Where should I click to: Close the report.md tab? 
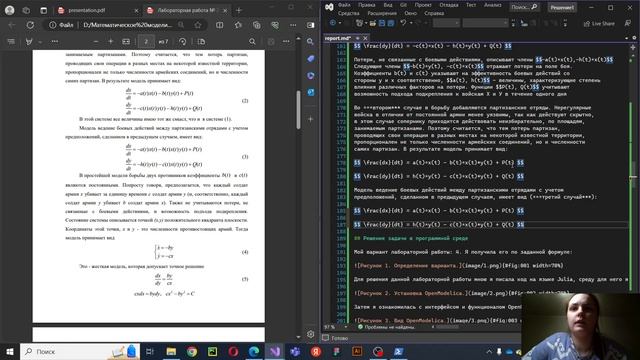[x=365, y=38]
